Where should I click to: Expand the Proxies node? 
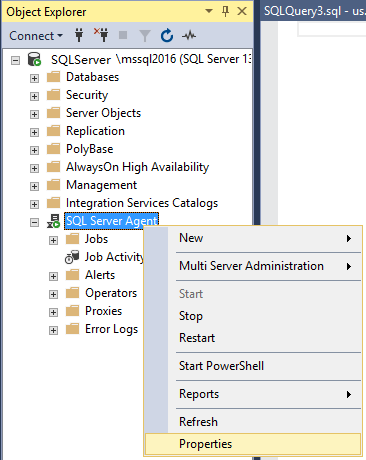53,312
